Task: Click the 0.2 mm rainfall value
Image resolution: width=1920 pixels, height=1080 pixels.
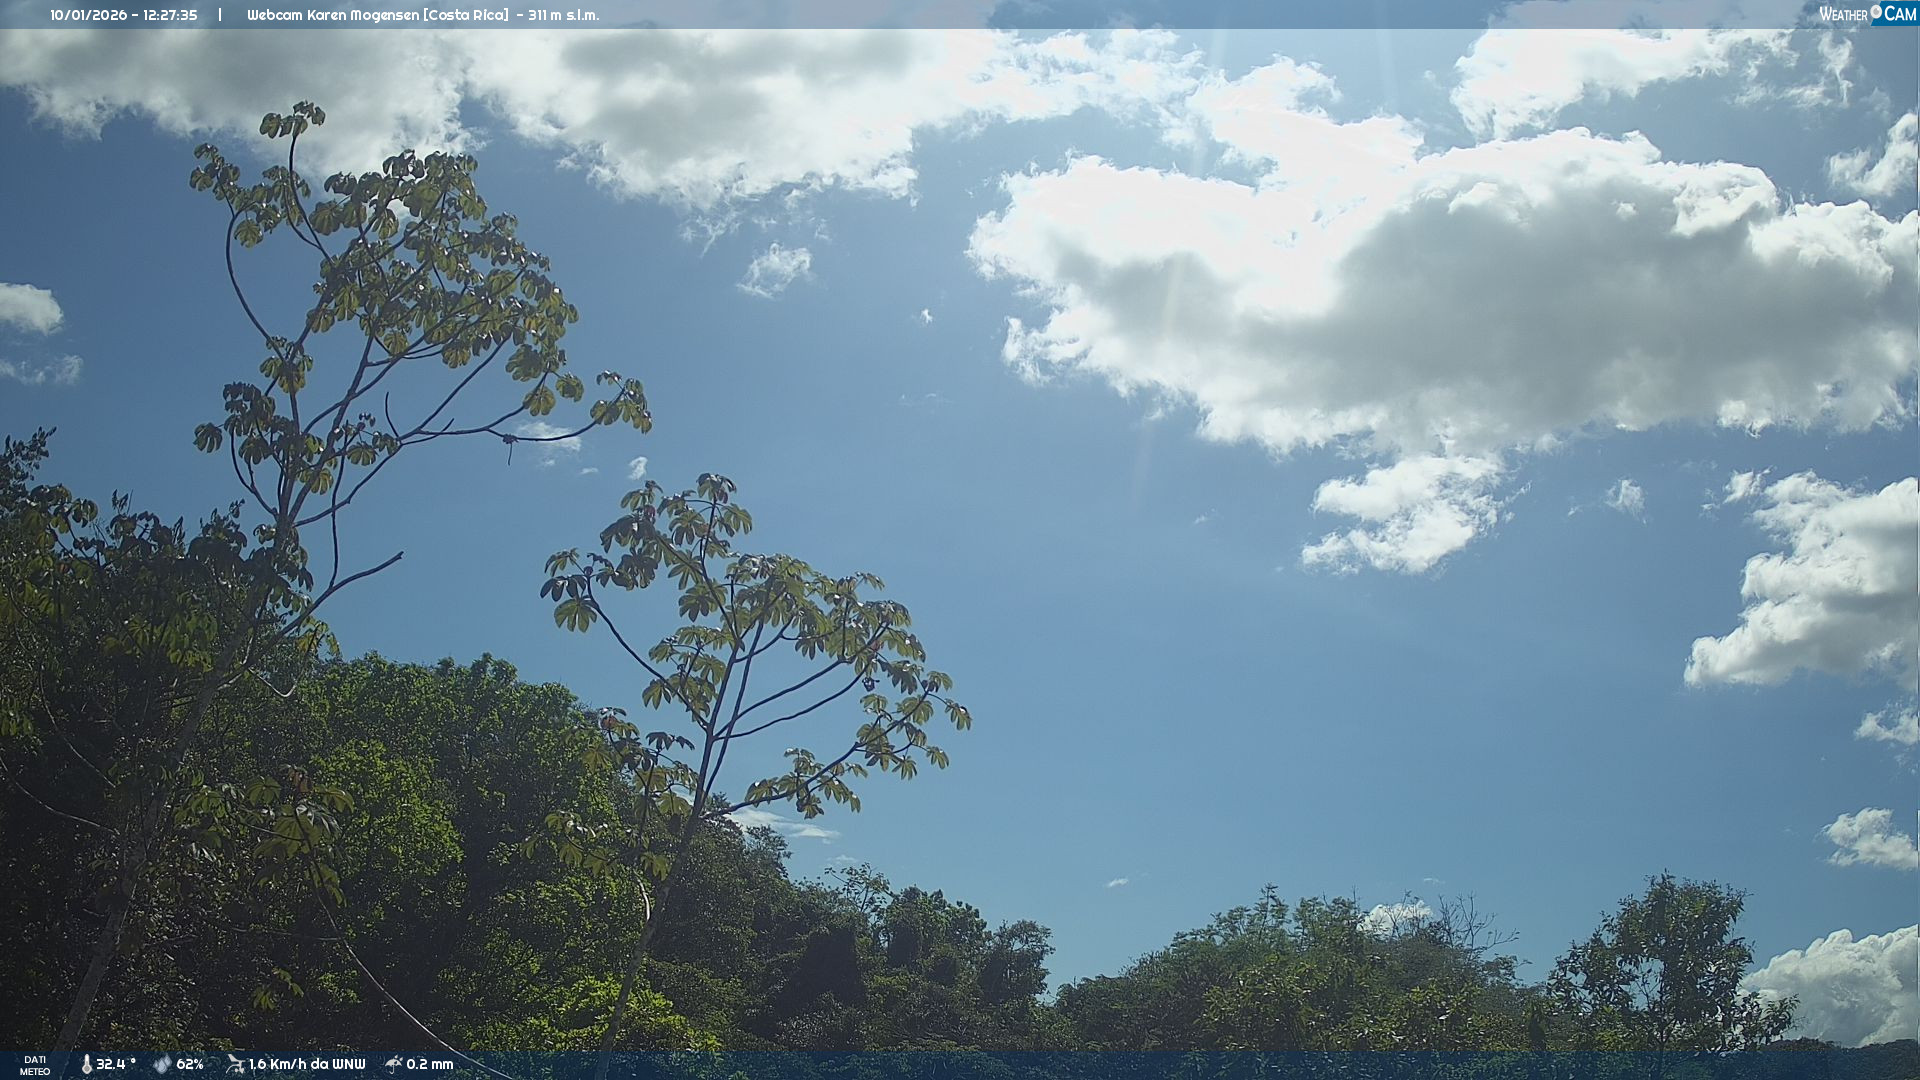Action: pos(430,1064)
